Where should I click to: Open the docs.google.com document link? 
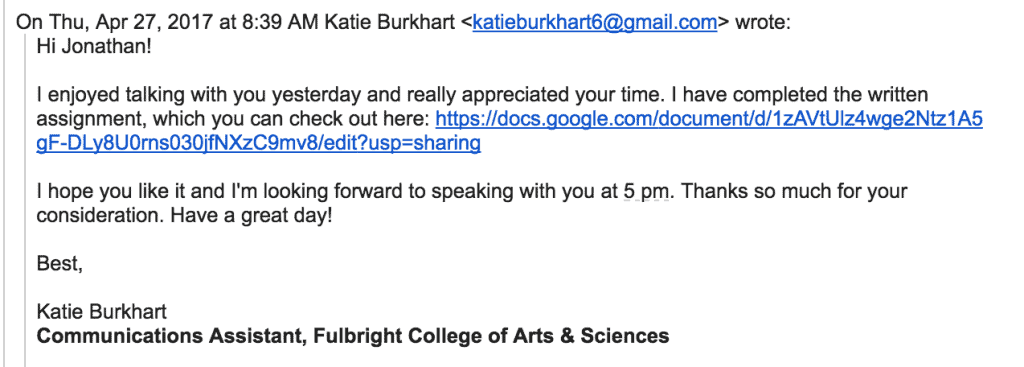tap(709, 119)
